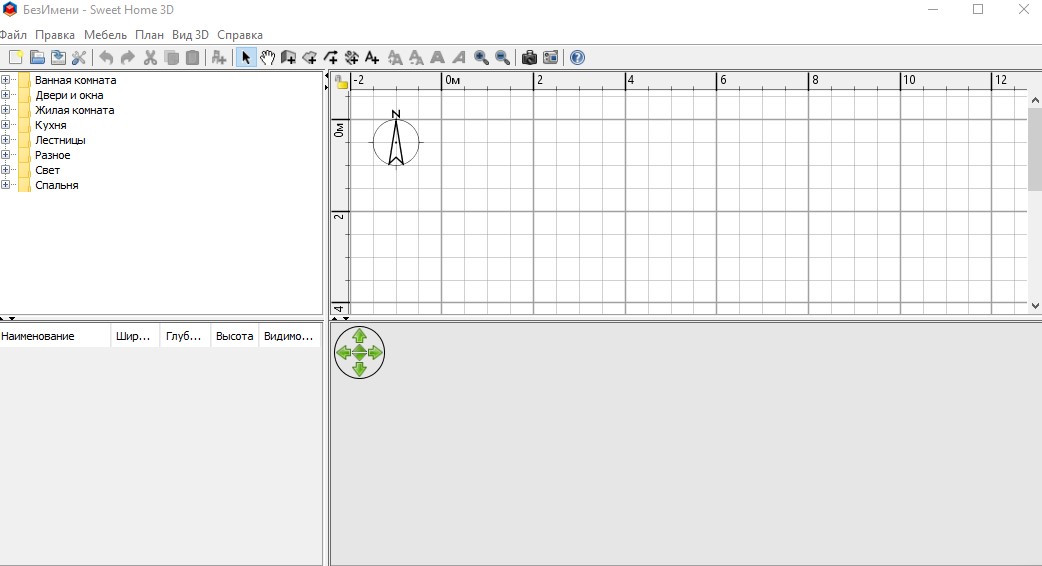Expand the Жилая комната category

[x=5, y=110]
